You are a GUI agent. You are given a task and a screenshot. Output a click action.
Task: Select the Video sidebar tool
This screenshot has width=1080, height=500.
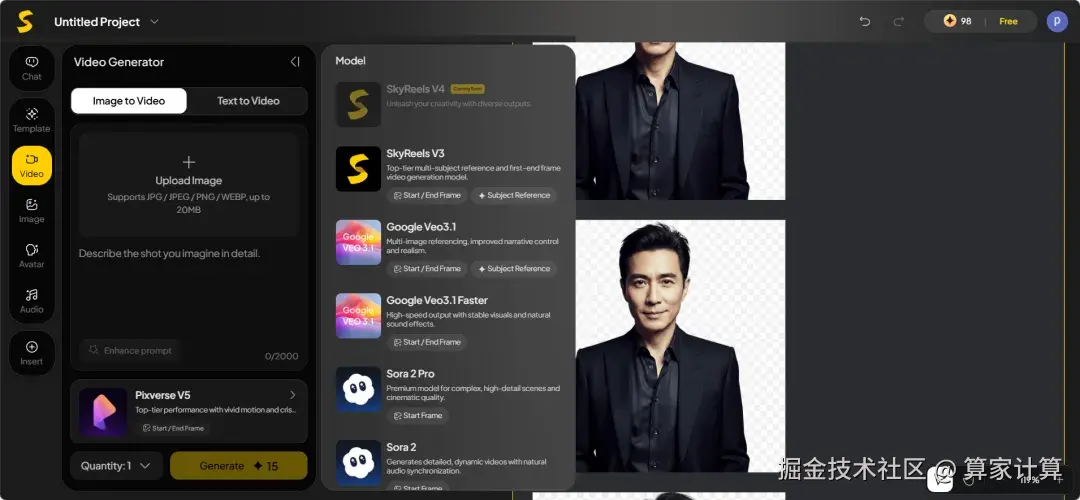32,165
